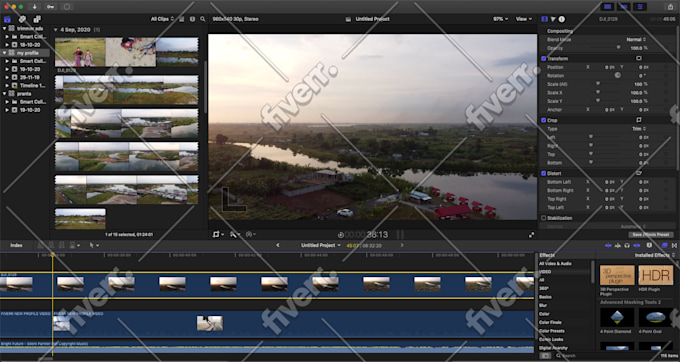This screenshot has width=680, height=362.
Task: Select the DJI_0129 clip in browser
Action: point(126,52)
